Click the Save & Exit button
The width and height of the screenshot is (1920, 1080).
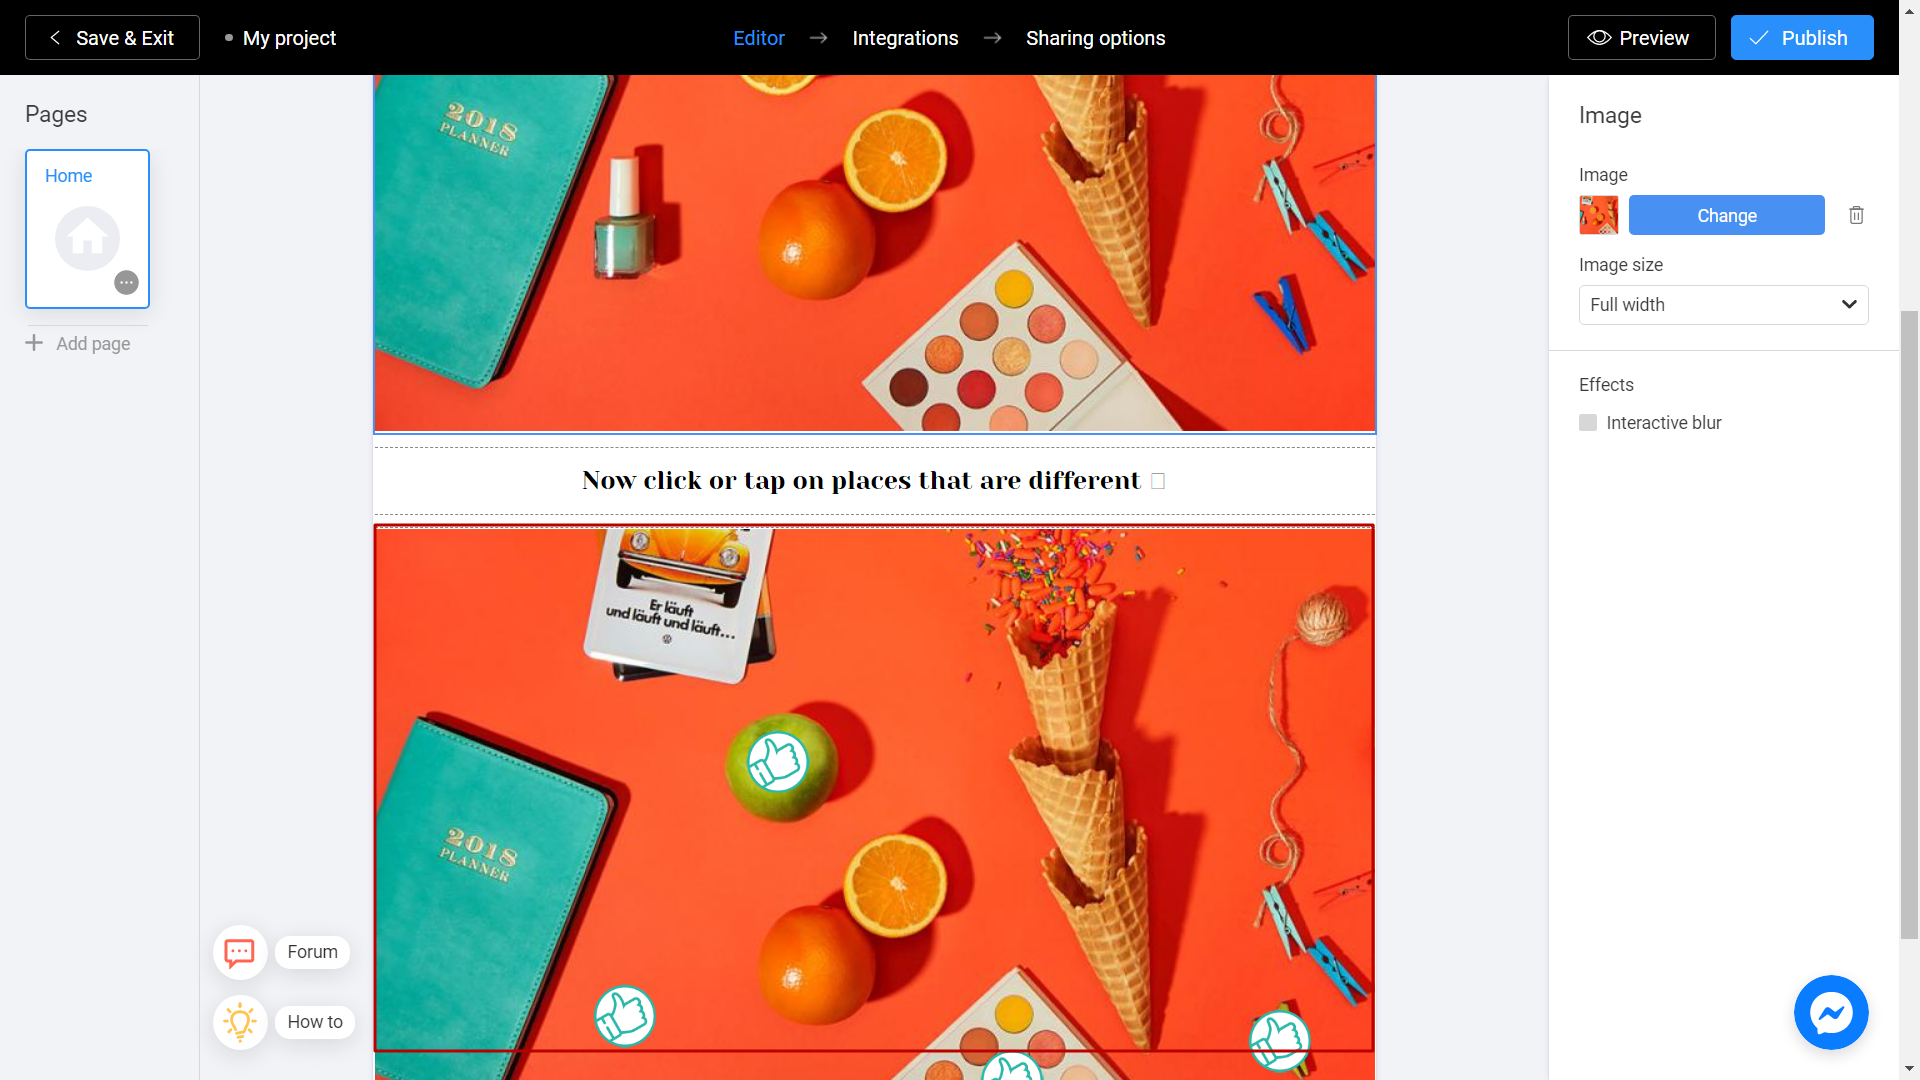pos(112,37)
